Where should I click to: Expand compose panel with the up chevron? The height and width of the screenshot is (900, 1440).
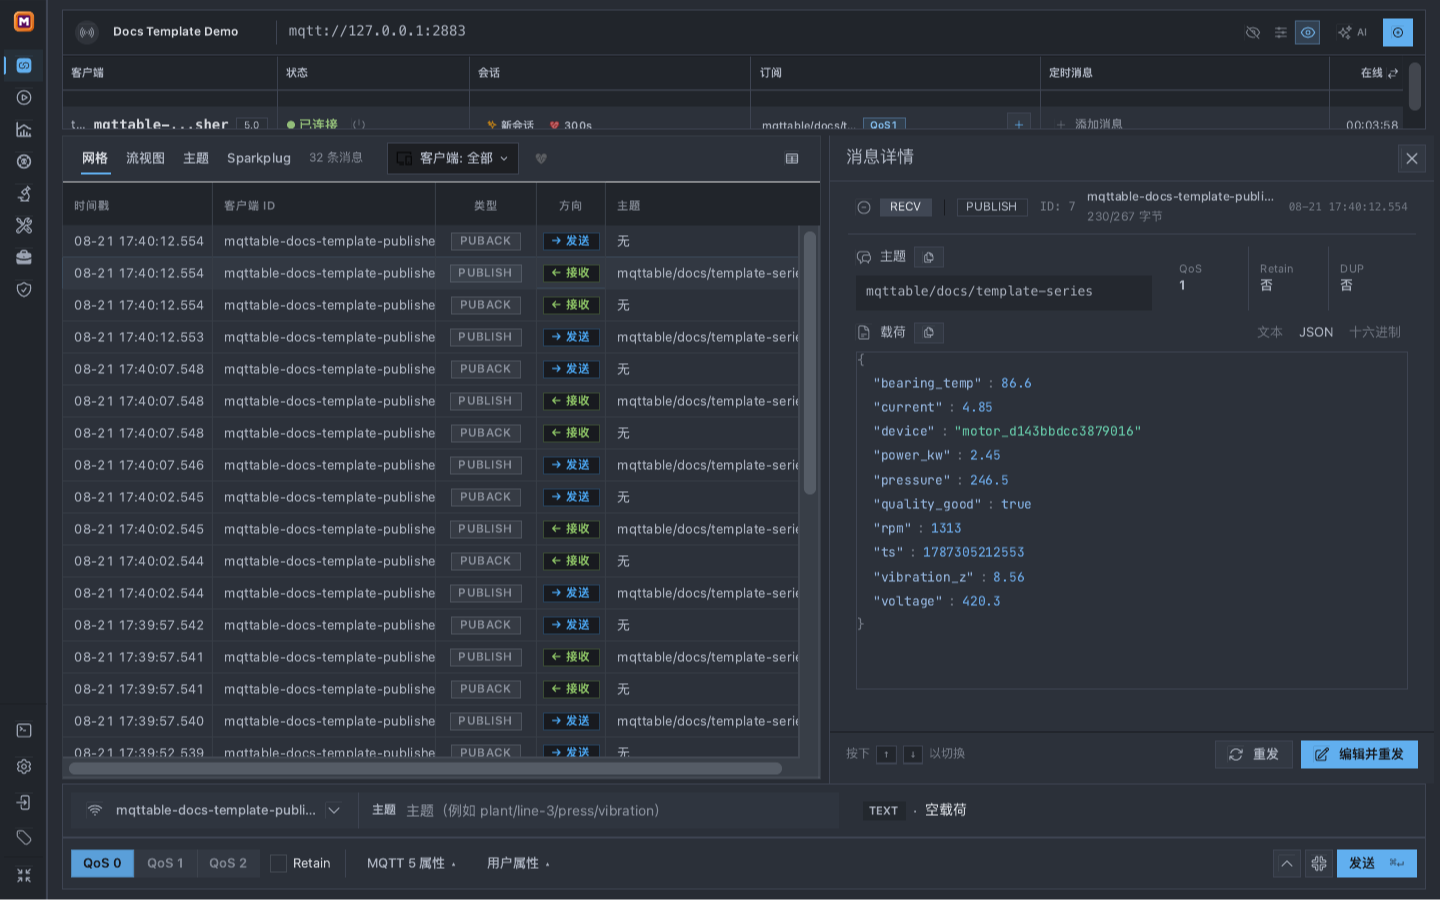click(1287, 863)
